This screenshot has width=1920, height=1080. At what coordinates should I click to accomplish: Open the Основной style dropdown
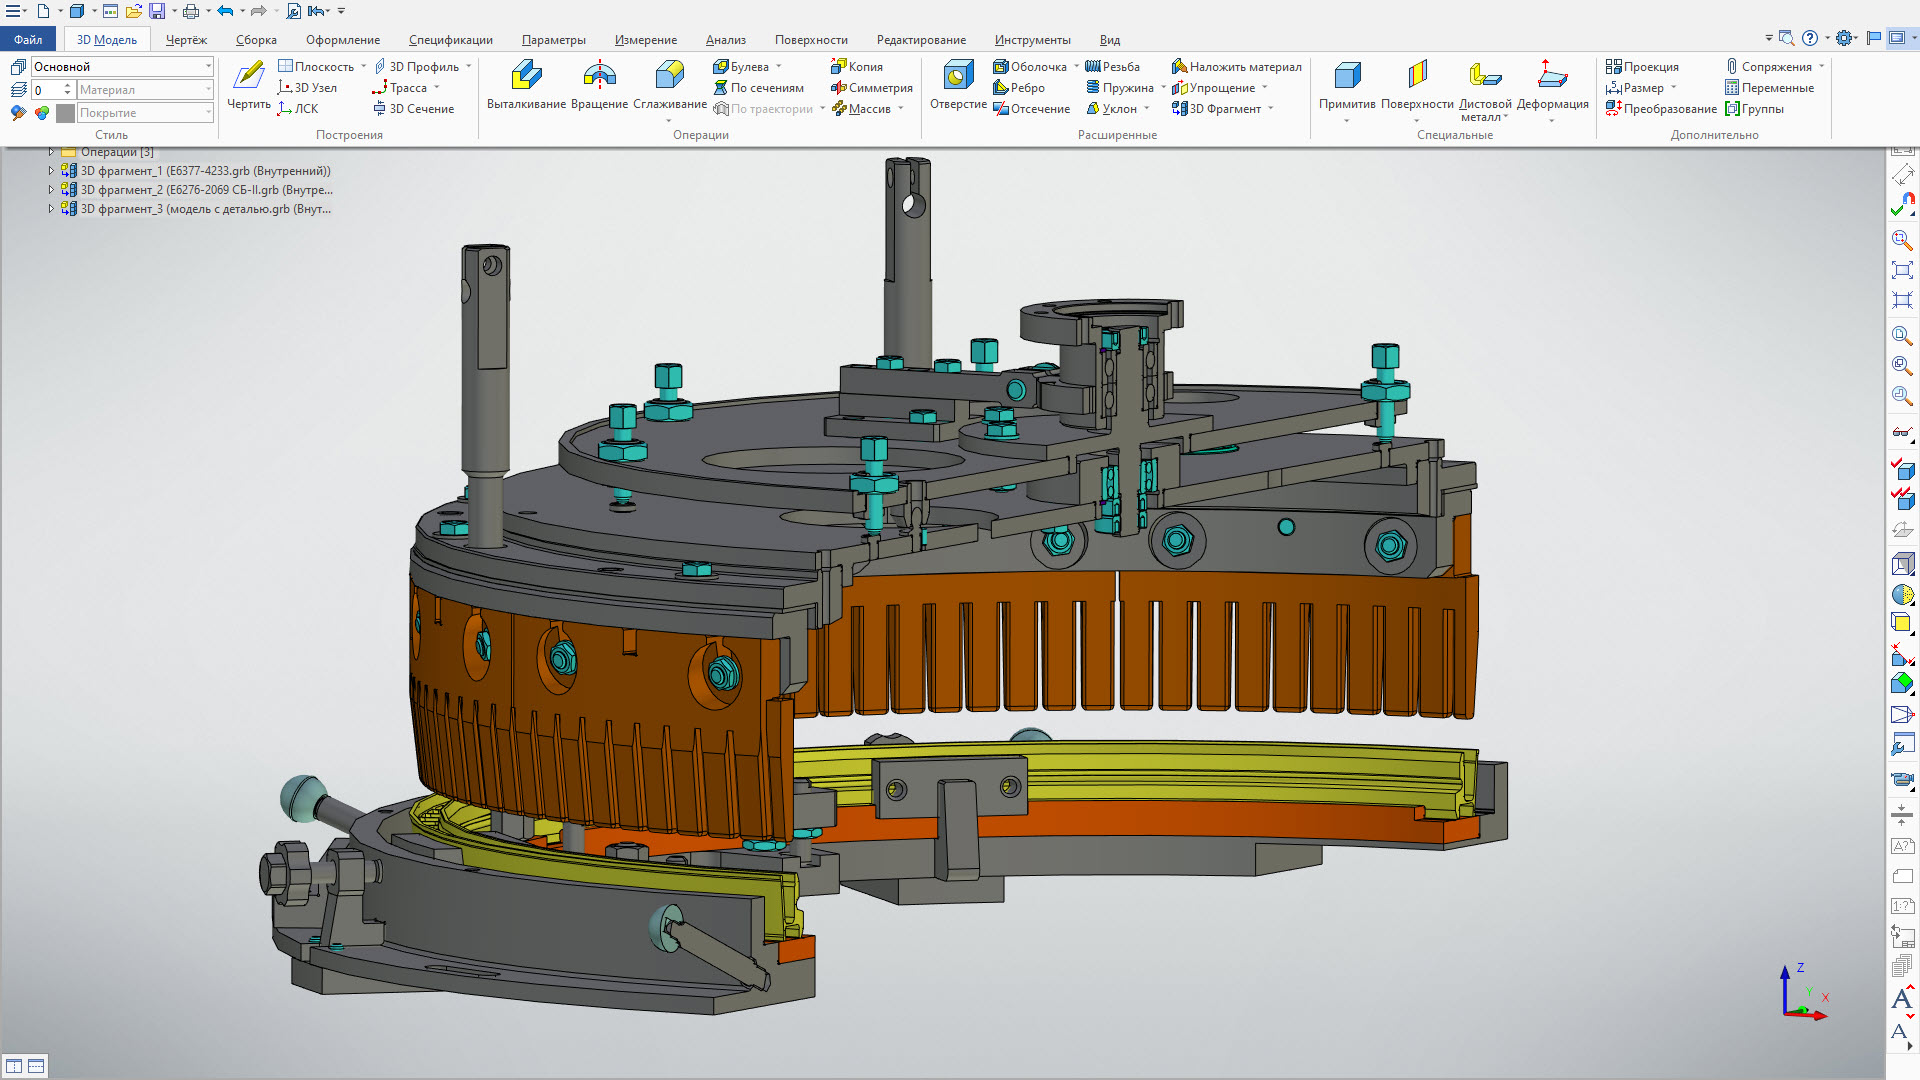(x=123, y=67)
